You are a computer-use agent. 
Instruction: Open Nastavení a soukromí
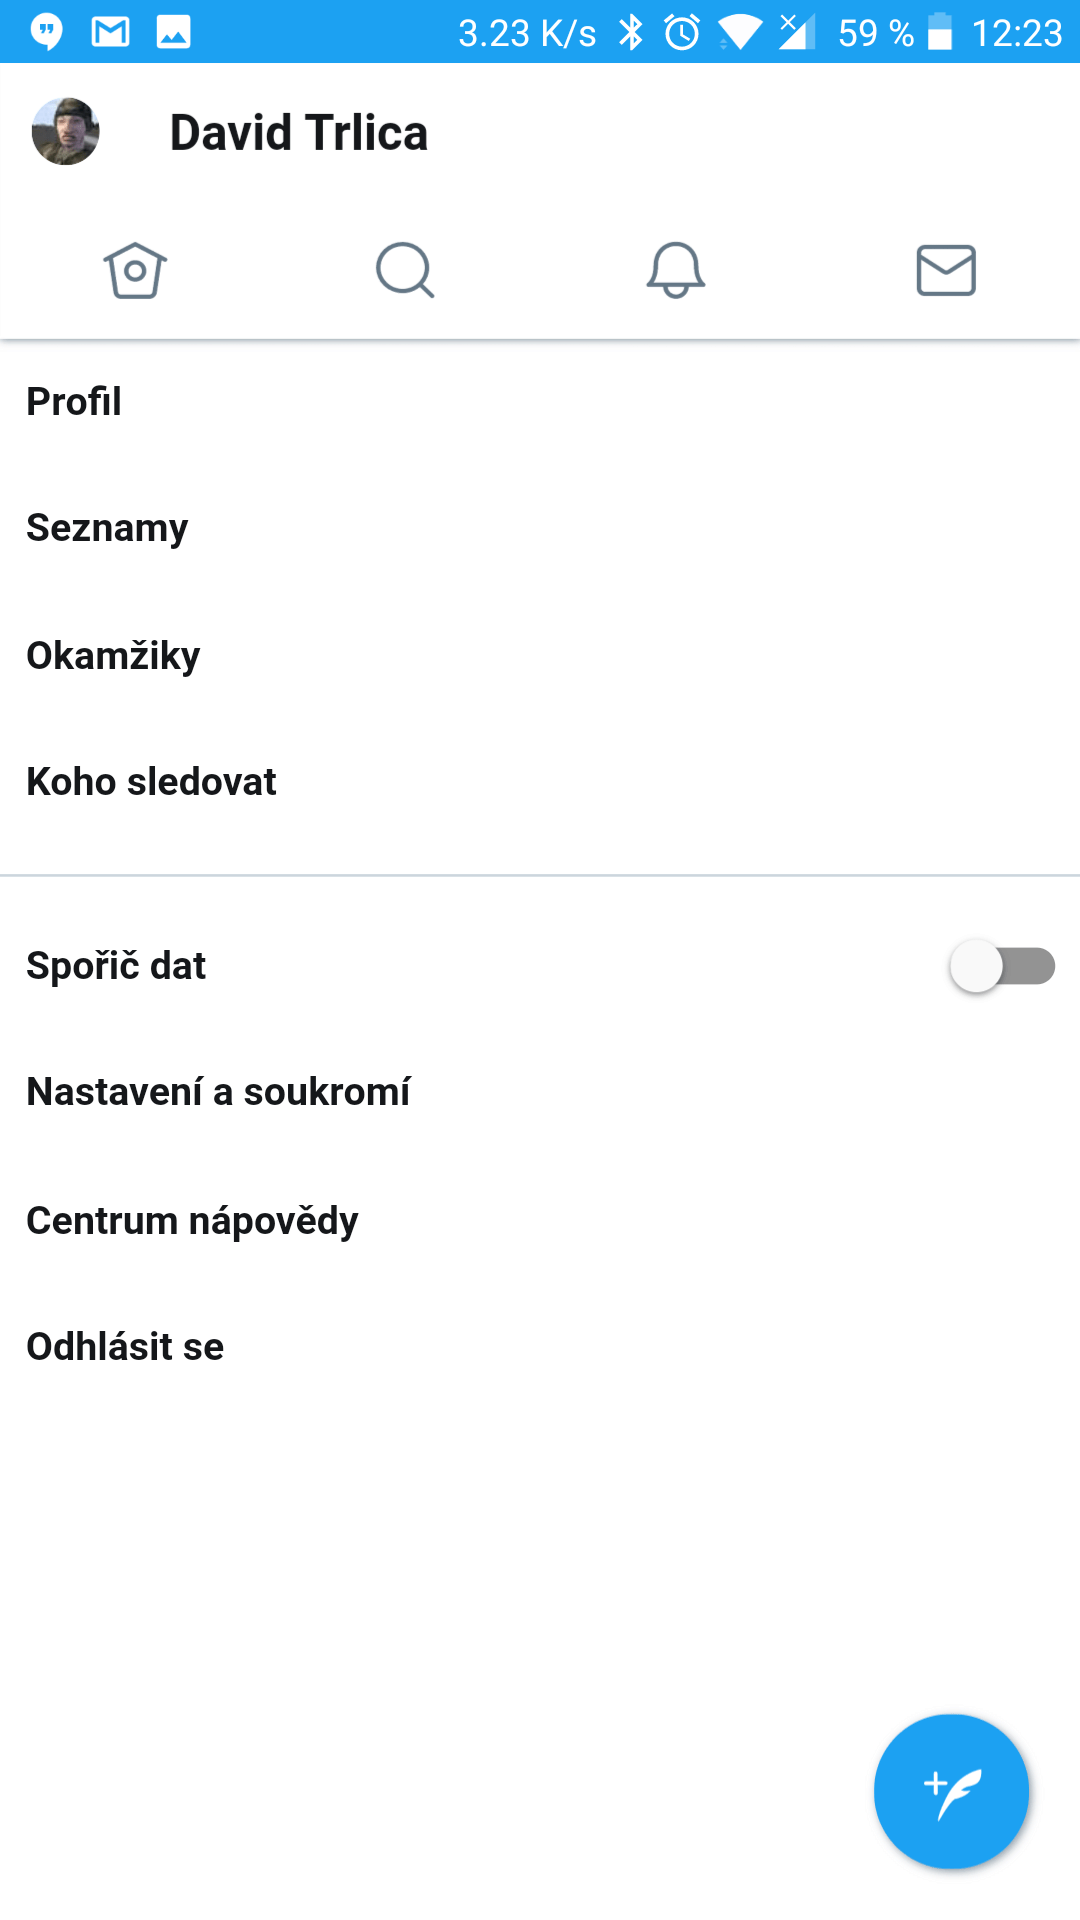pos(218,1092)
